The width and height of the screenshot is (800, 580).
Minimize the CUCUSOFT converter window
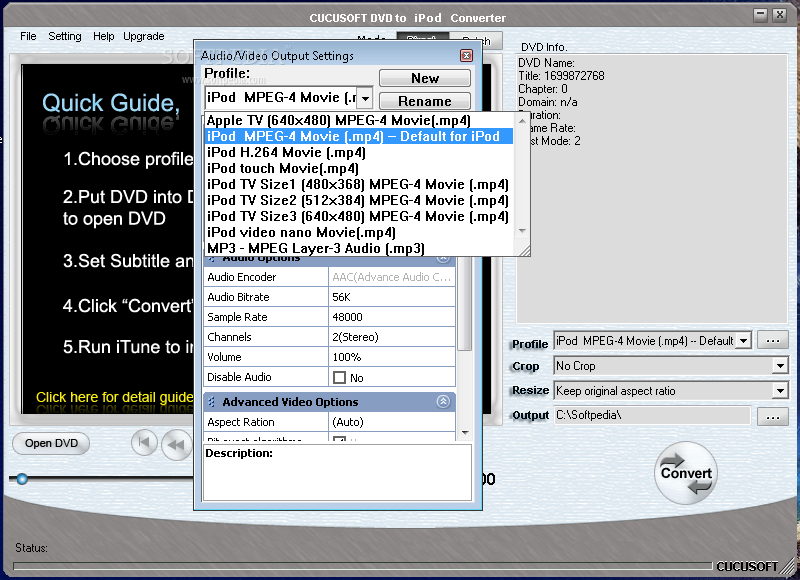tap(761, 15)
